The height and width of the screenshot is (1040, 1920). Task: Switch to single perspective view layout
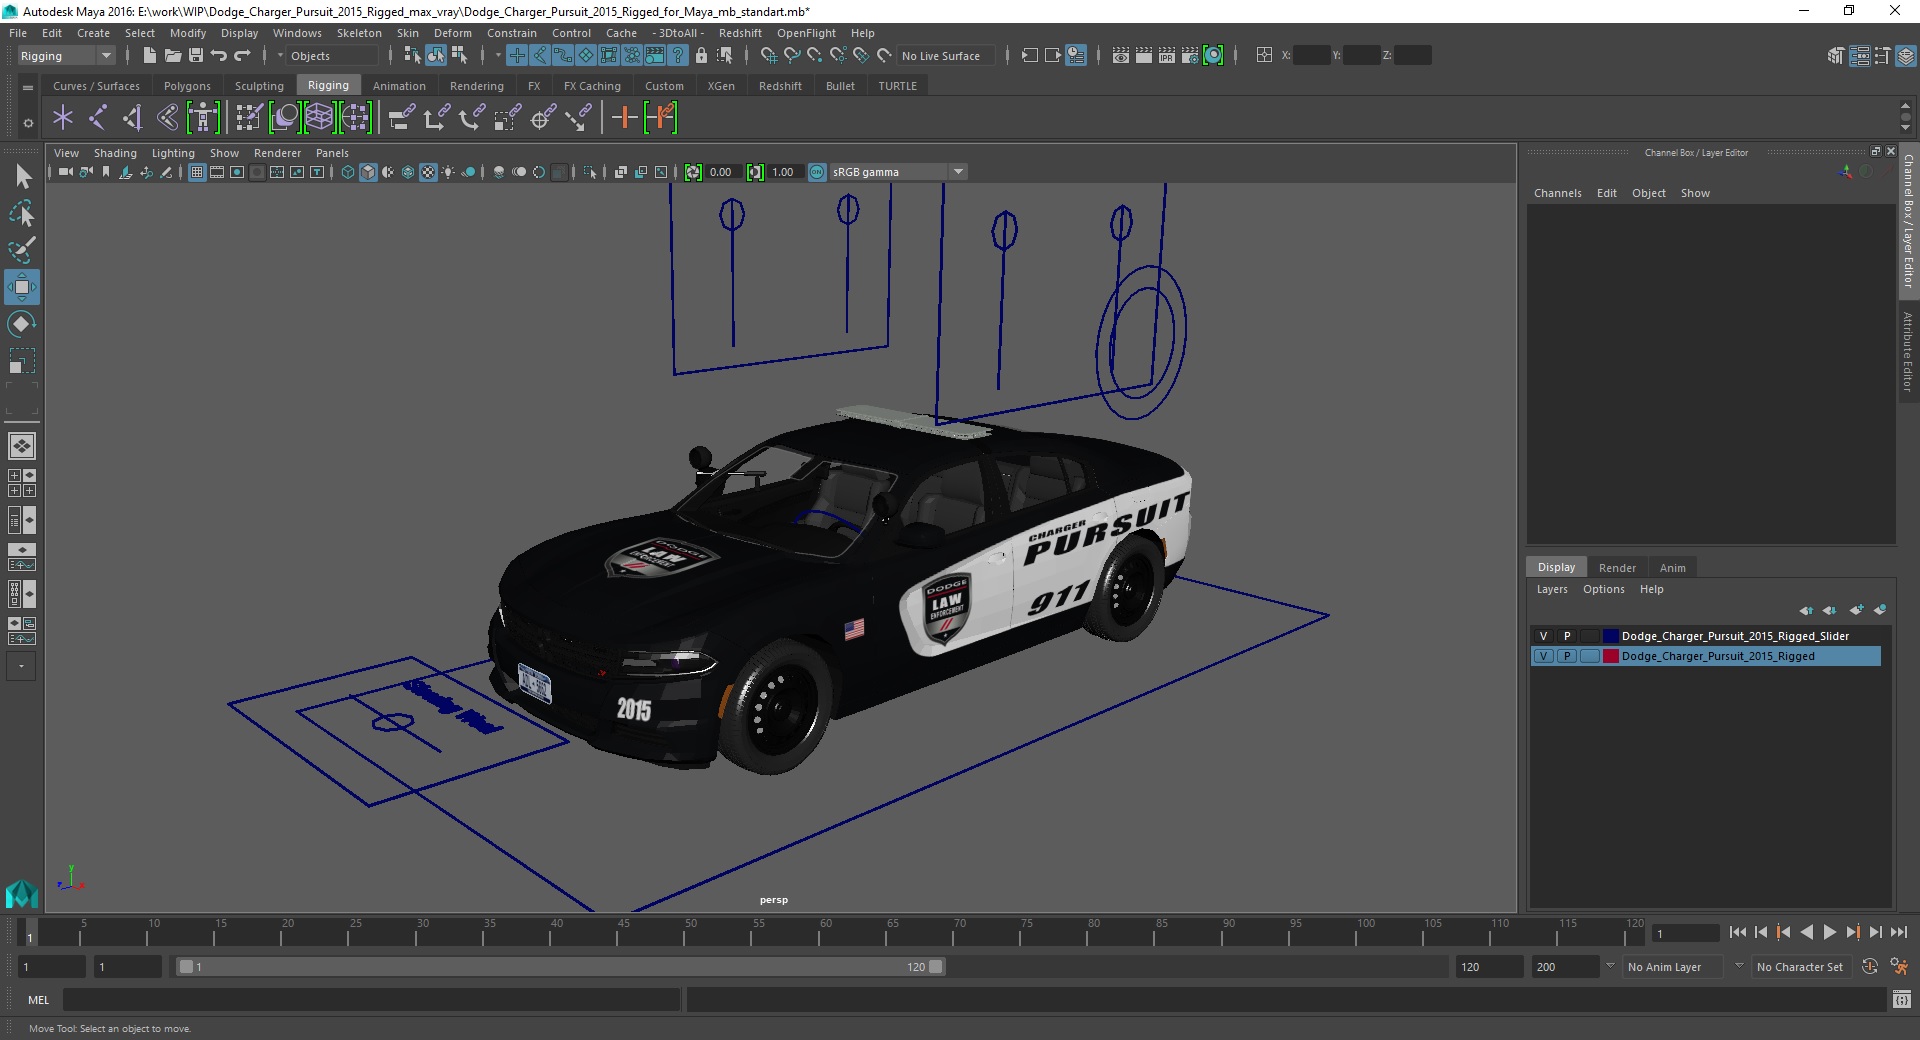click(x=22, y=446)
